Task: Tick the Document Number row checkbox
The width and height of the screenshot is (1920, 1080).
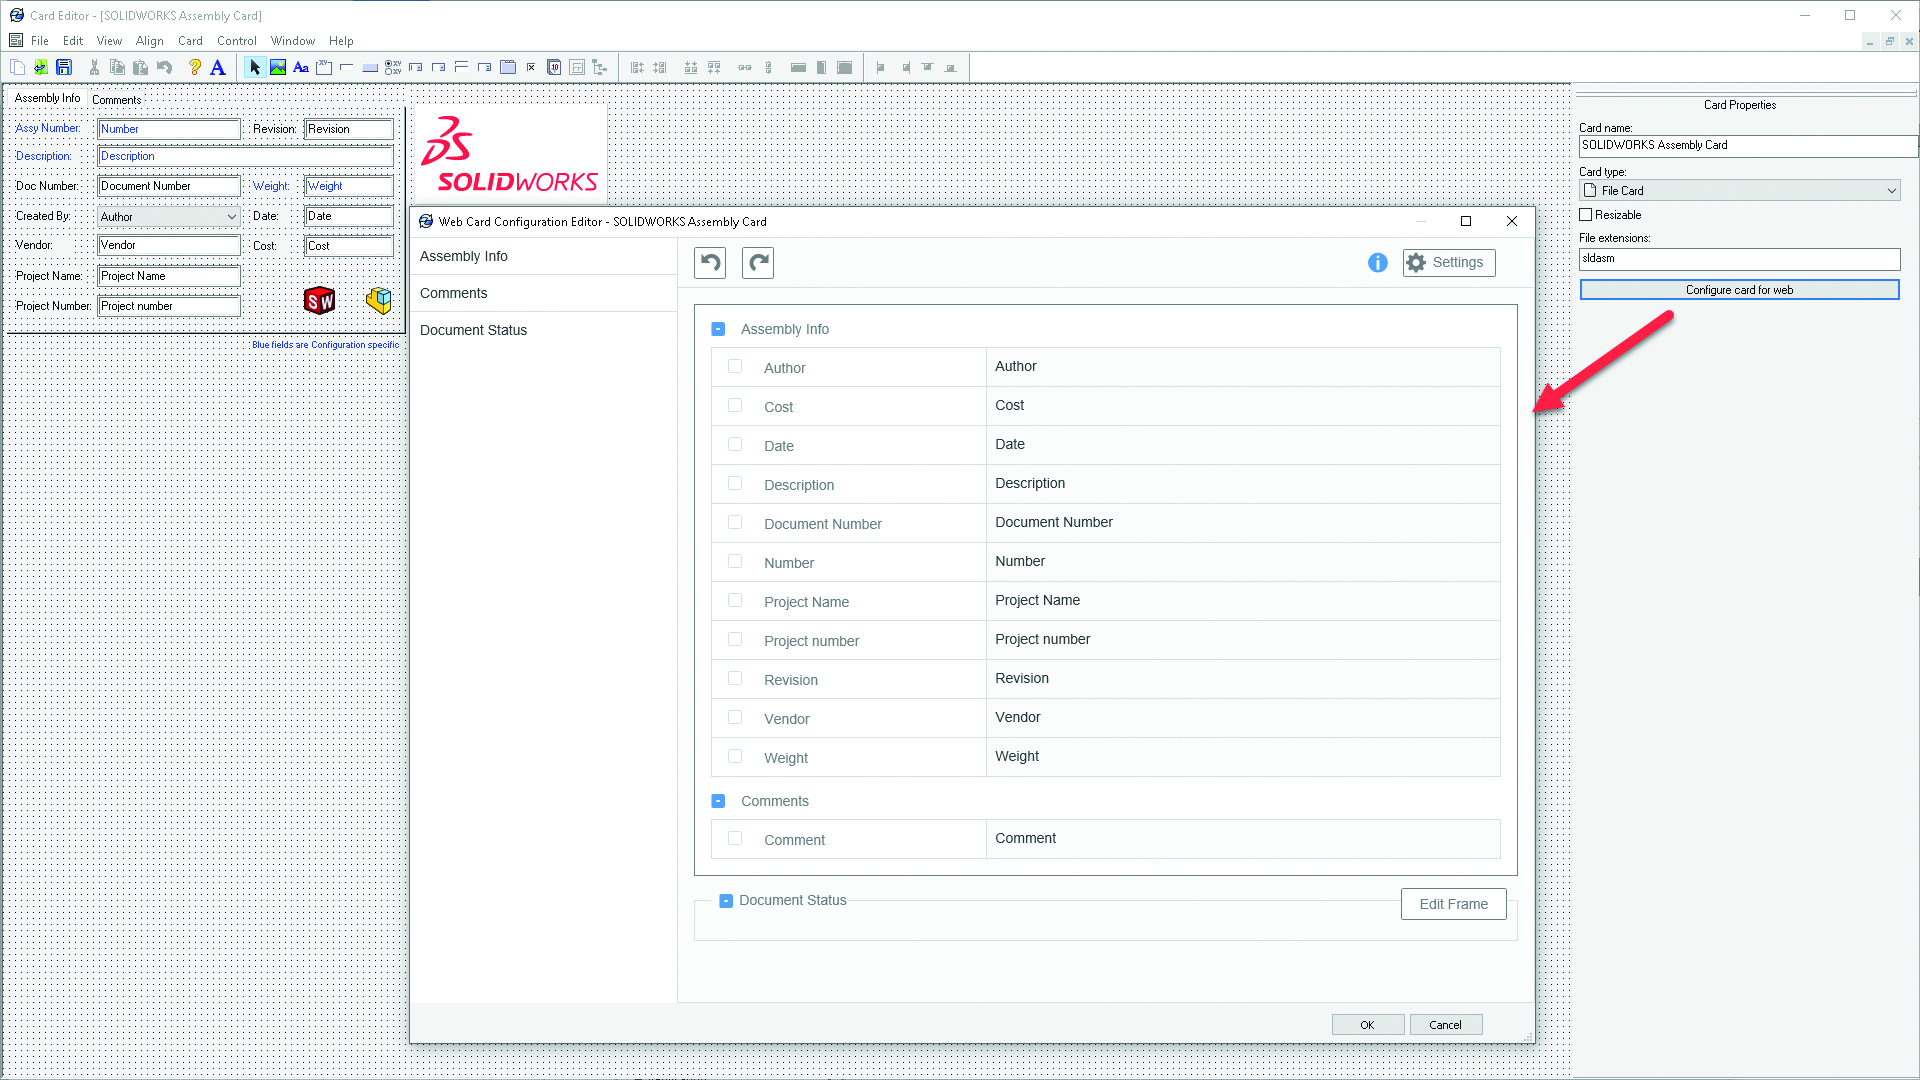Action: click(735, 522)
